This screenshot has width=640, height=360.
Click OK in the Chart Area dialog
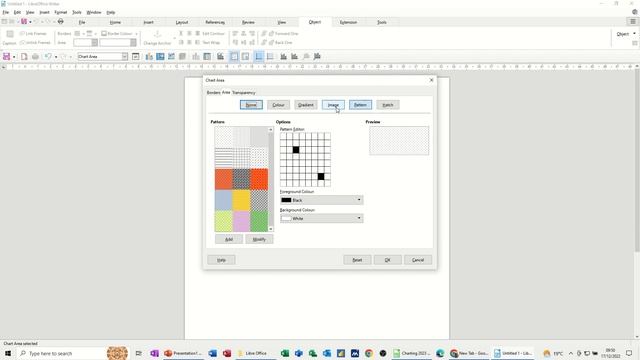(387, 260)
